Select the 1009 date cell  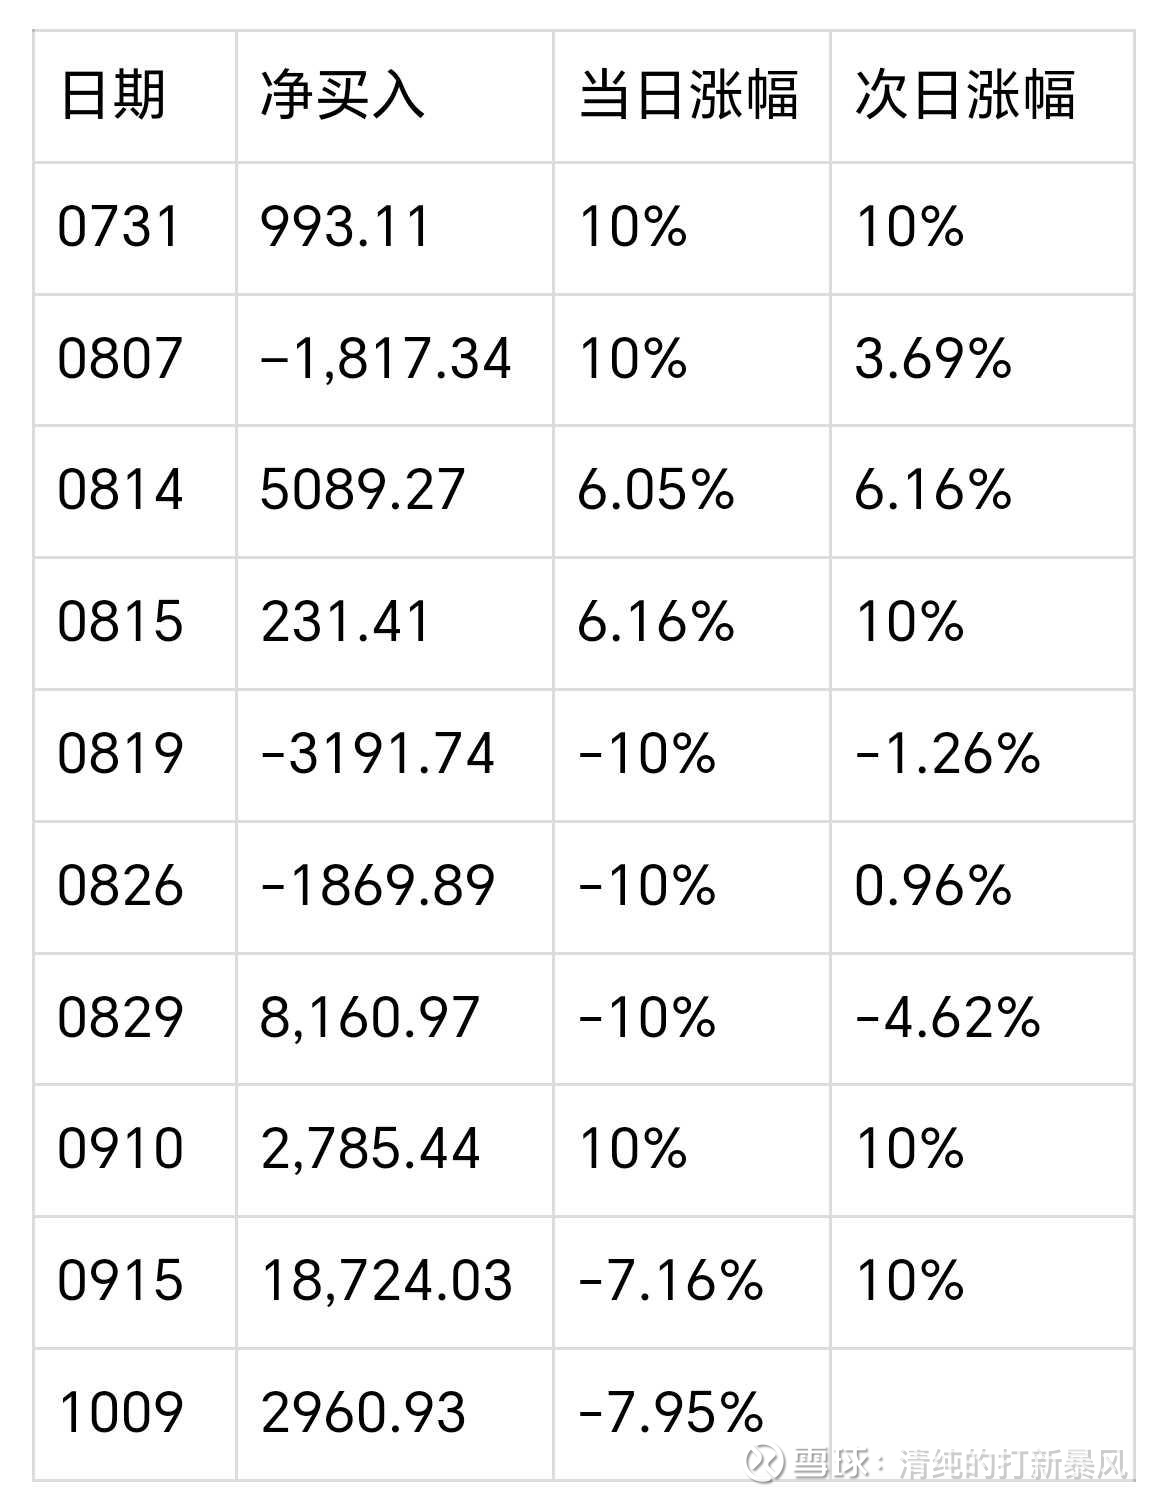click(120, 1413)
